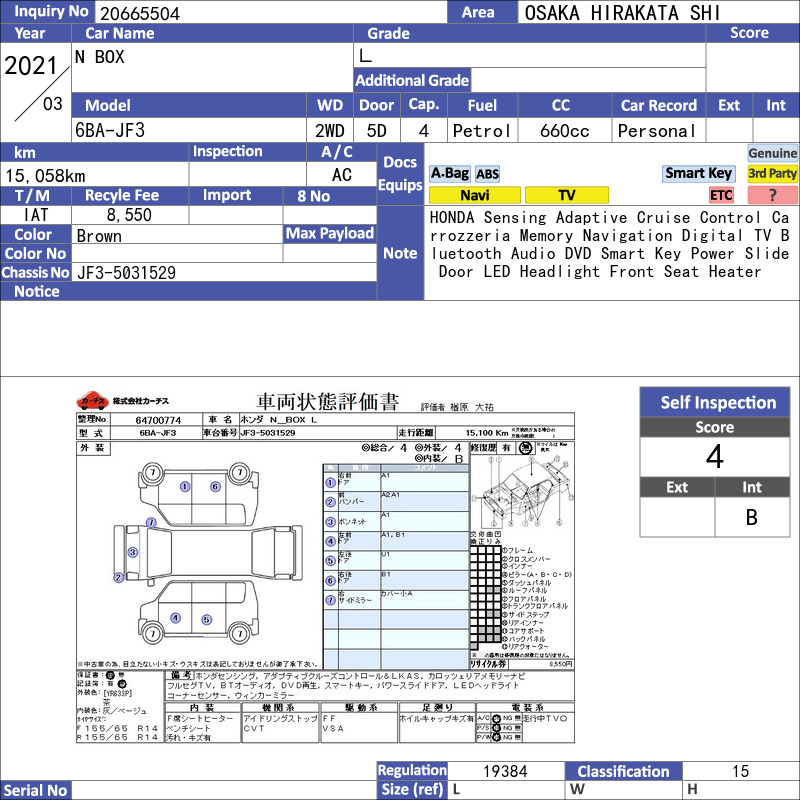Click circled number 7 in the damage table
This screenshot has width=800, height=800.
coord(331,600)
